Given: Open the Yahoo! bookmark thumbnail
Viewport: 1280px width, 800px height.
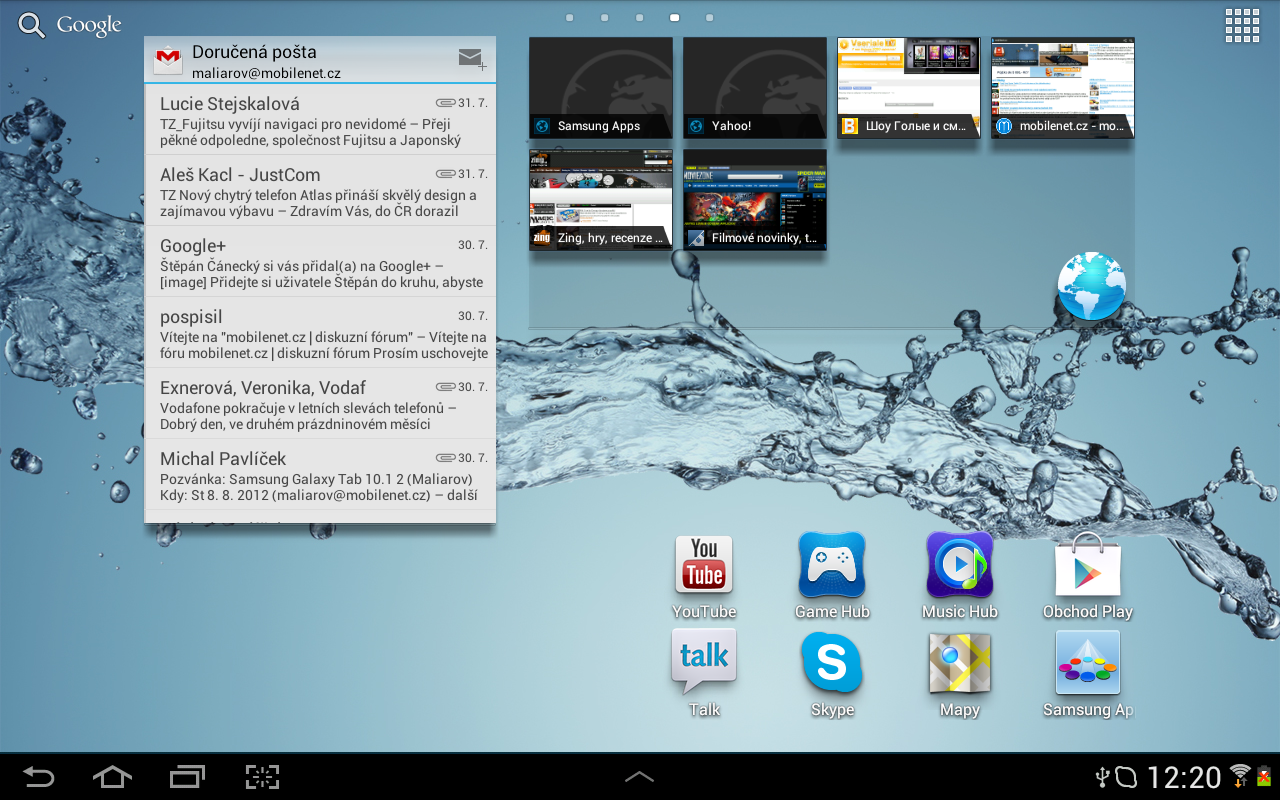Looking at the screenshot, I should 754,88.
